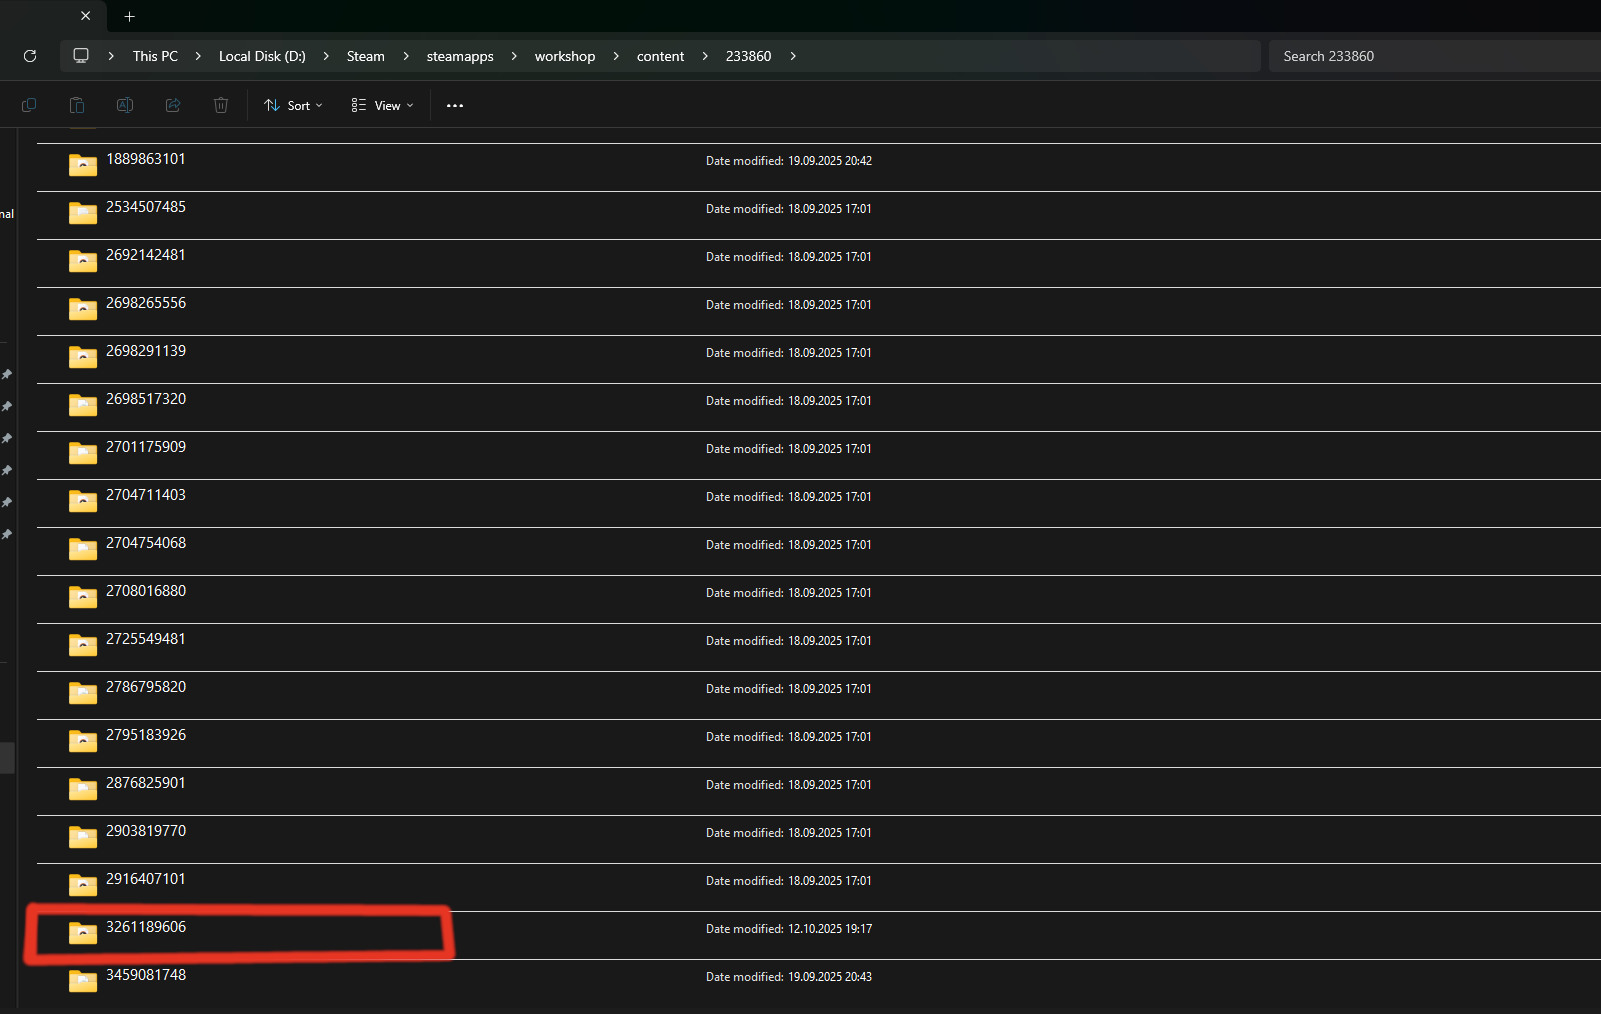
Task: Click the Search 233860 field
Action: (1435, 56)
